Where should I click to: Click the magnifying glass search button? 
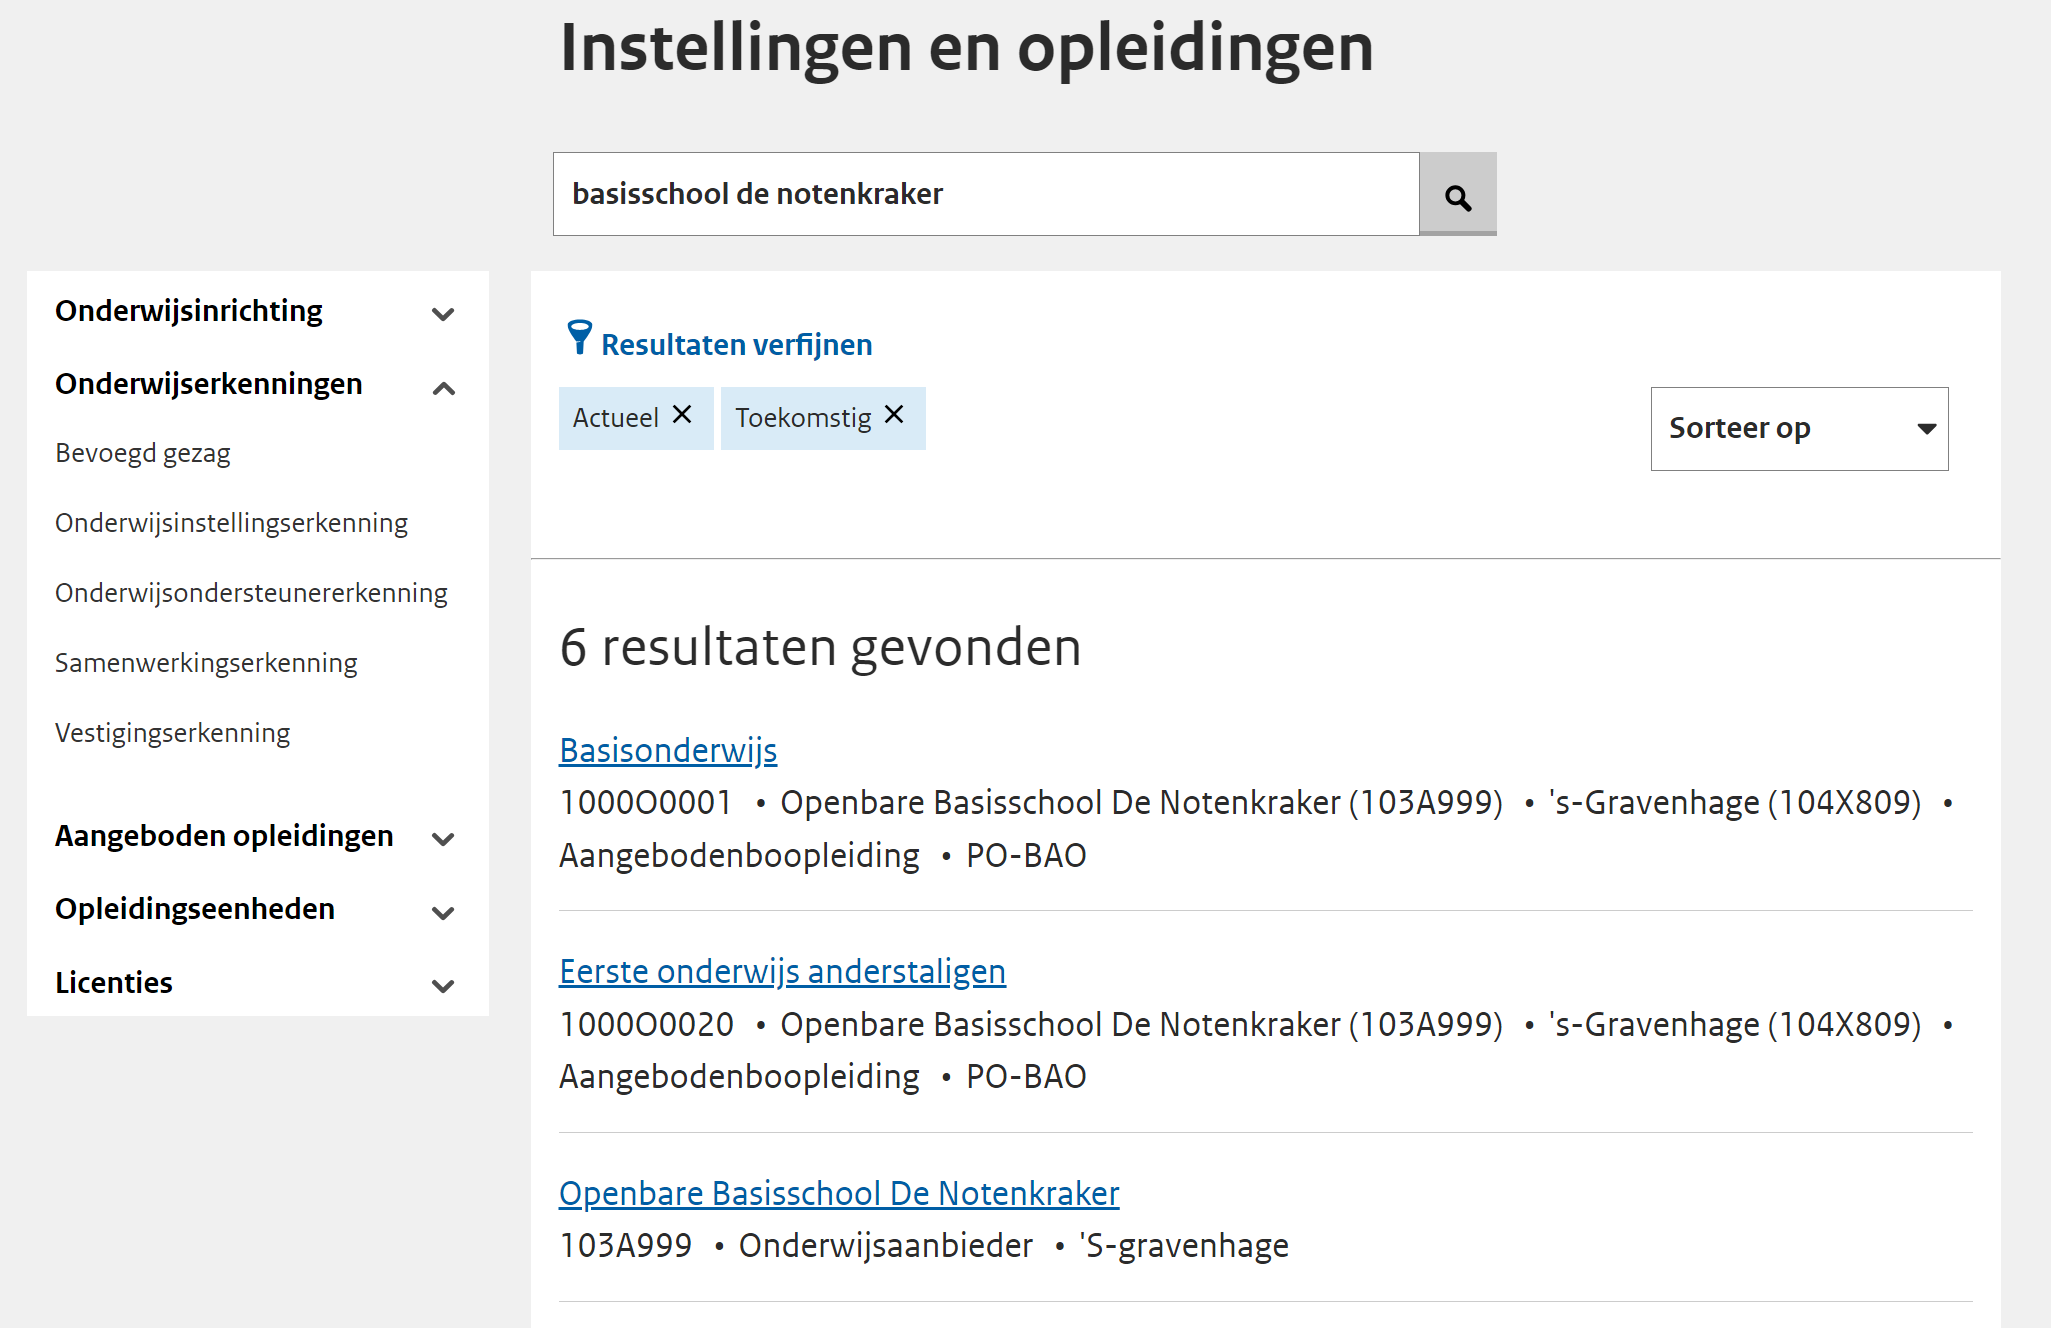[x=1458, y=194]
